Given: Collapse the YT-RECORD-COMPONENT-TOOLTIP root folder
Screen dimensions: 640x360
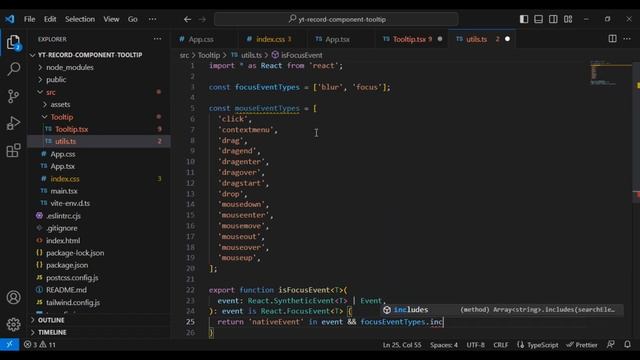Looking at the screenshot, I should pos(90,55).
